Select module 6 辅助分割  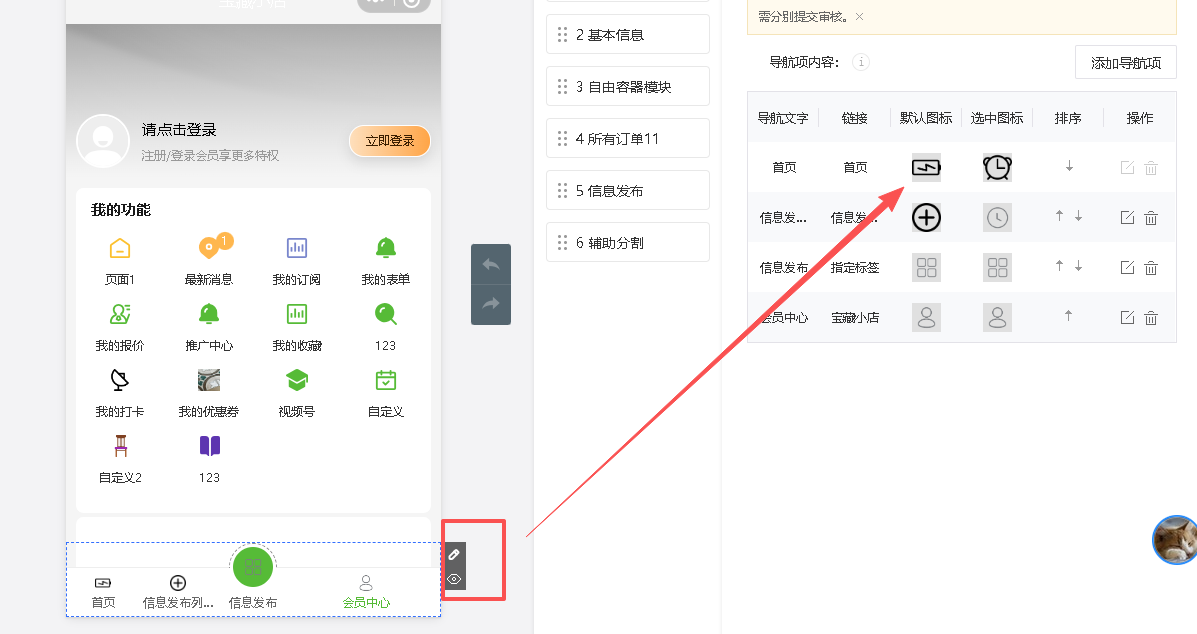628,242
